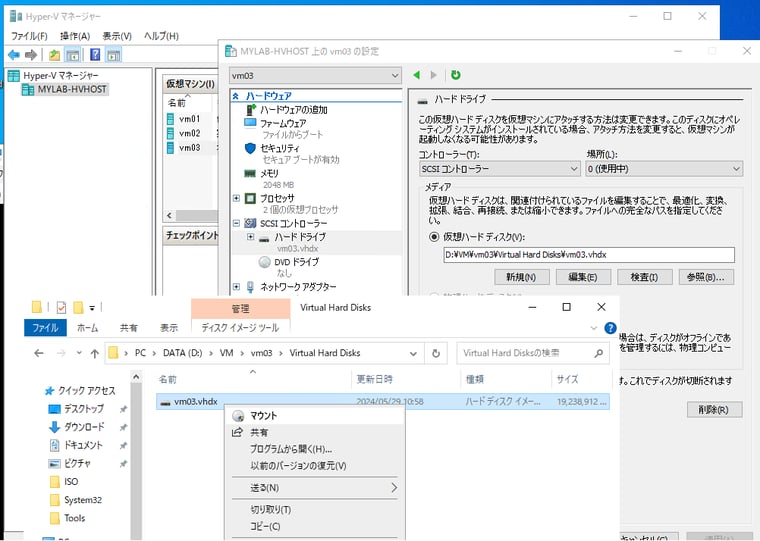Open ハードウェアの追加 in settings tree

[293, 110]
